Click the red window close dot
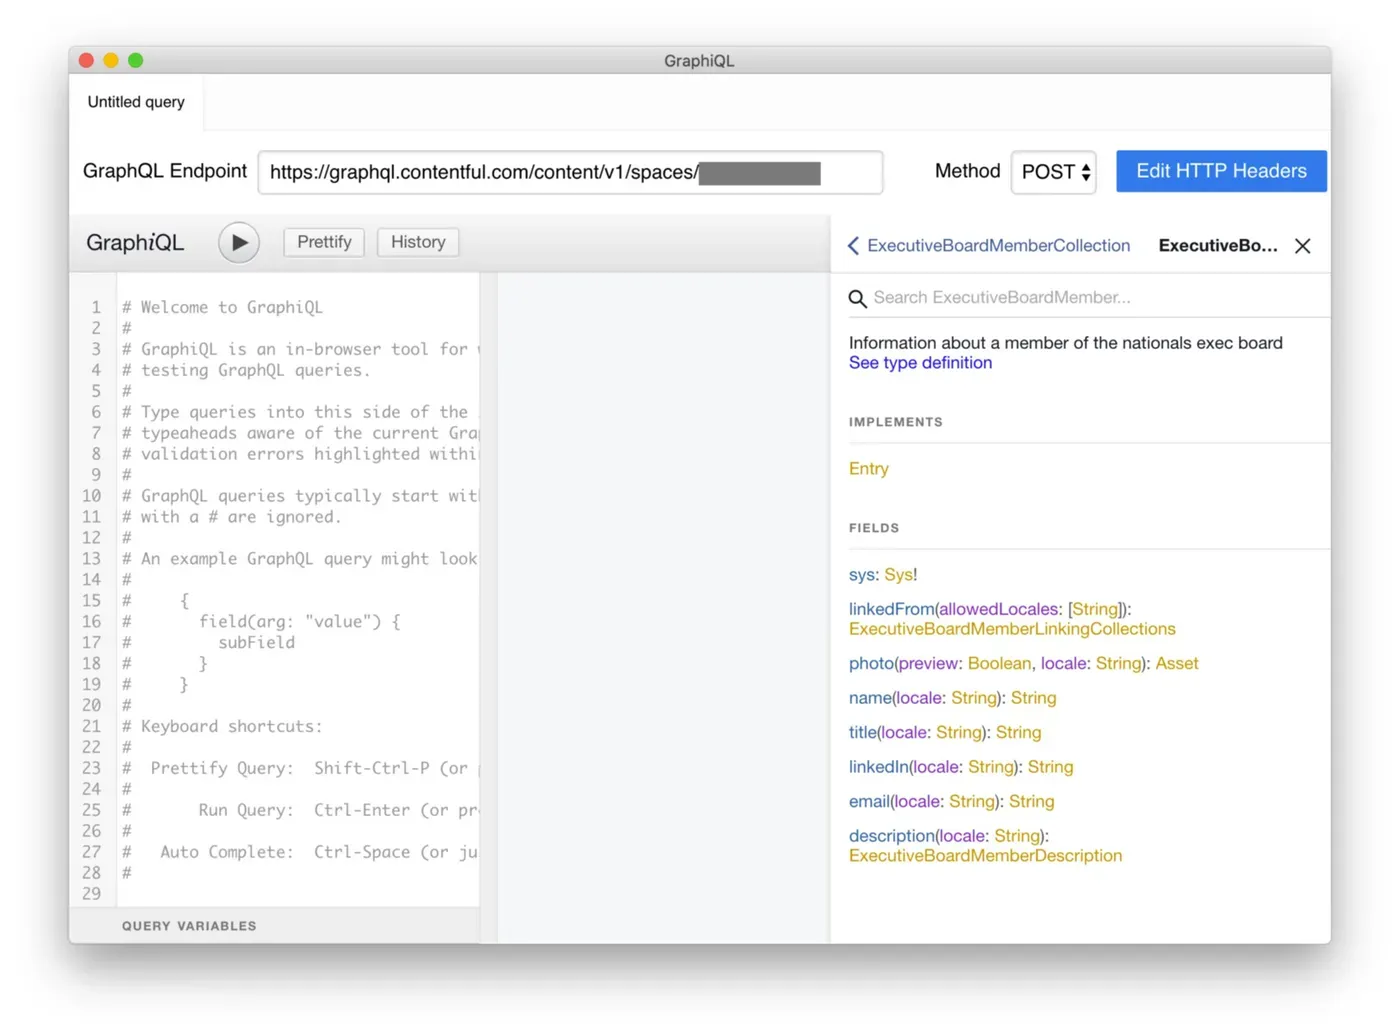 (x=87, y=61)
